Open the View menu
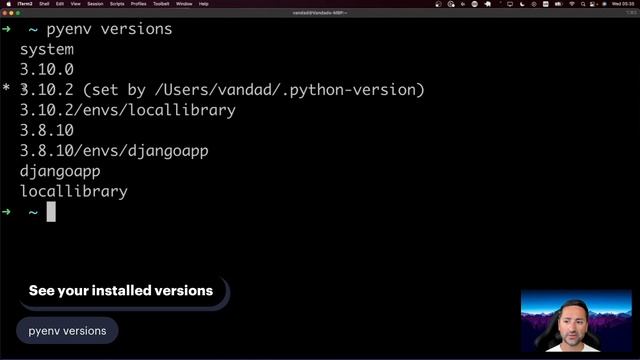 tap(76, 4)
